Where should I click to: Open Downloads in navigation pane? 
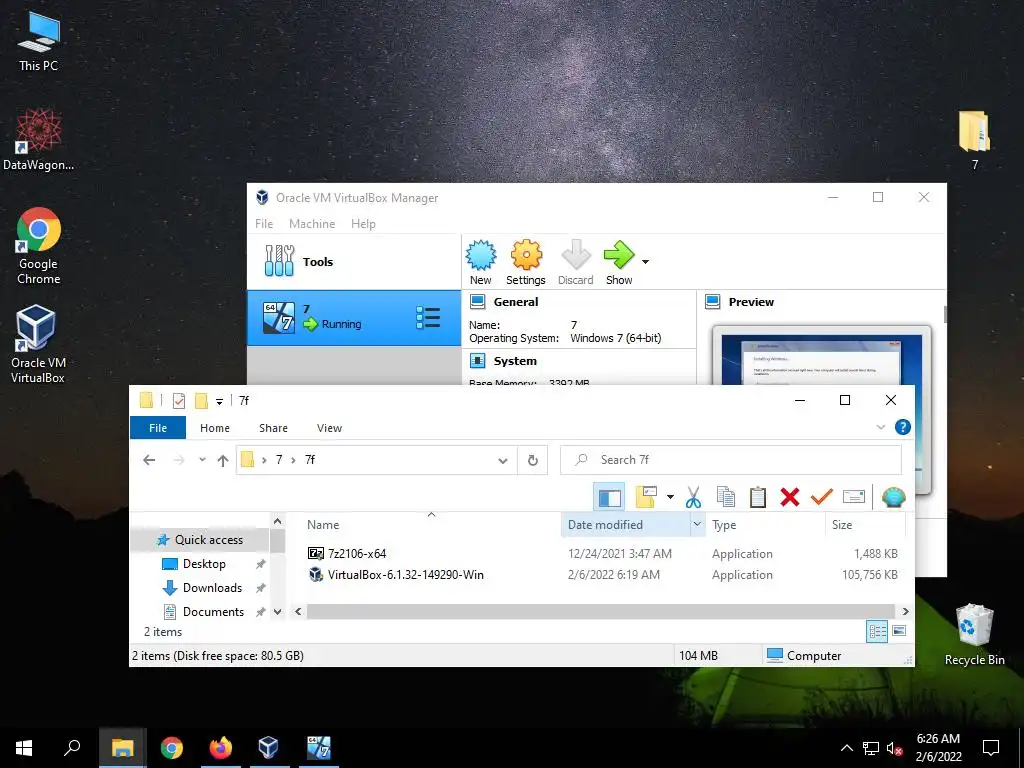pos(212,588)
